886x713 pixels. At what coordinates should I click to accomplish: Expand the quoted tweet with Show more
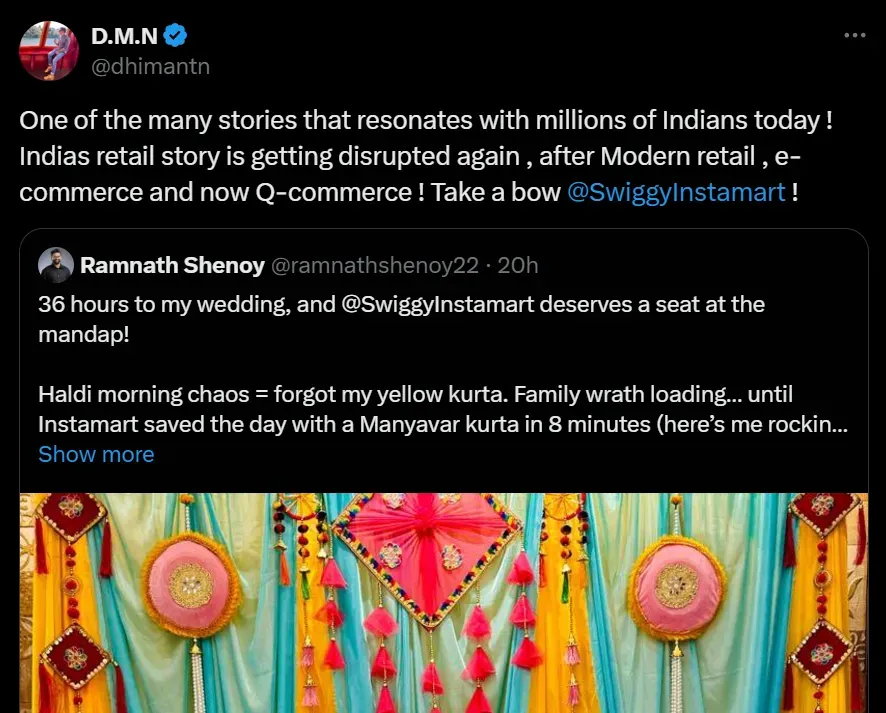pos(96,454)
